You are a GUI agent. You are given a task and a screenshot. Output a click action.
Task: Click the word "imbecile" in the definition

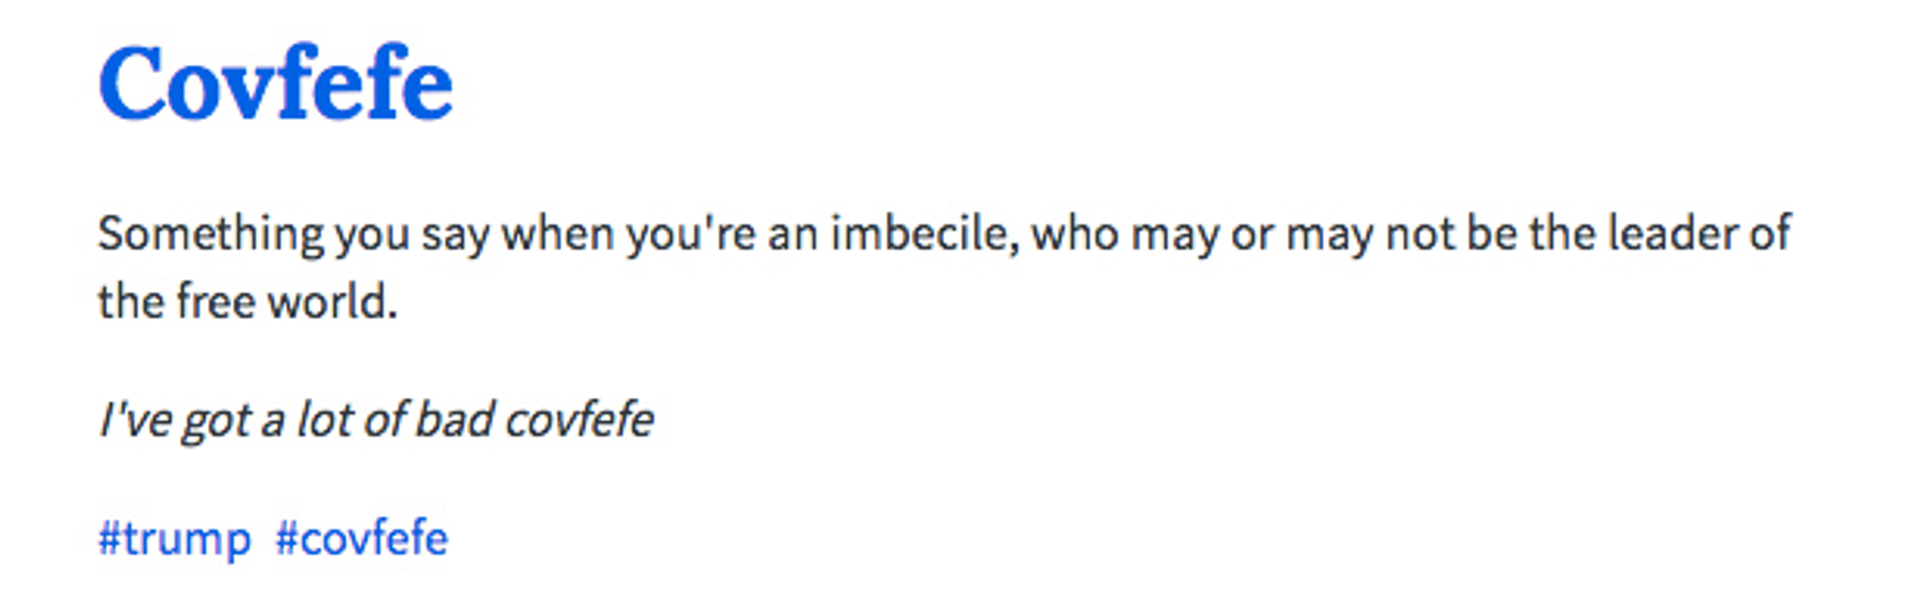pyautogui.click(x=923, y=234)
